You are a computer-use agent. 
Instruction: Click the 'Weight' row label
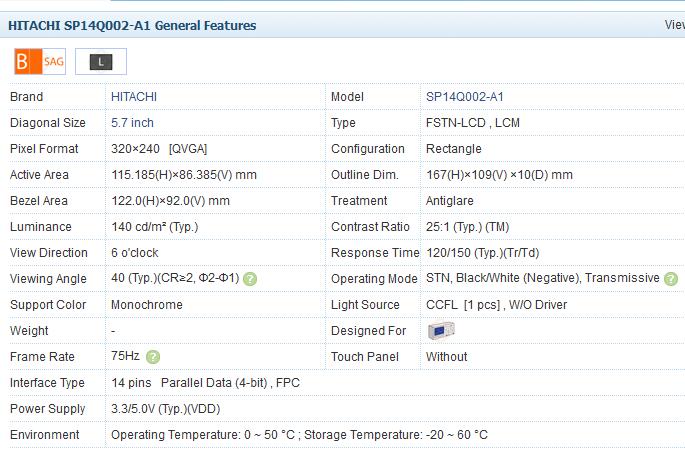tap(29, 331)
